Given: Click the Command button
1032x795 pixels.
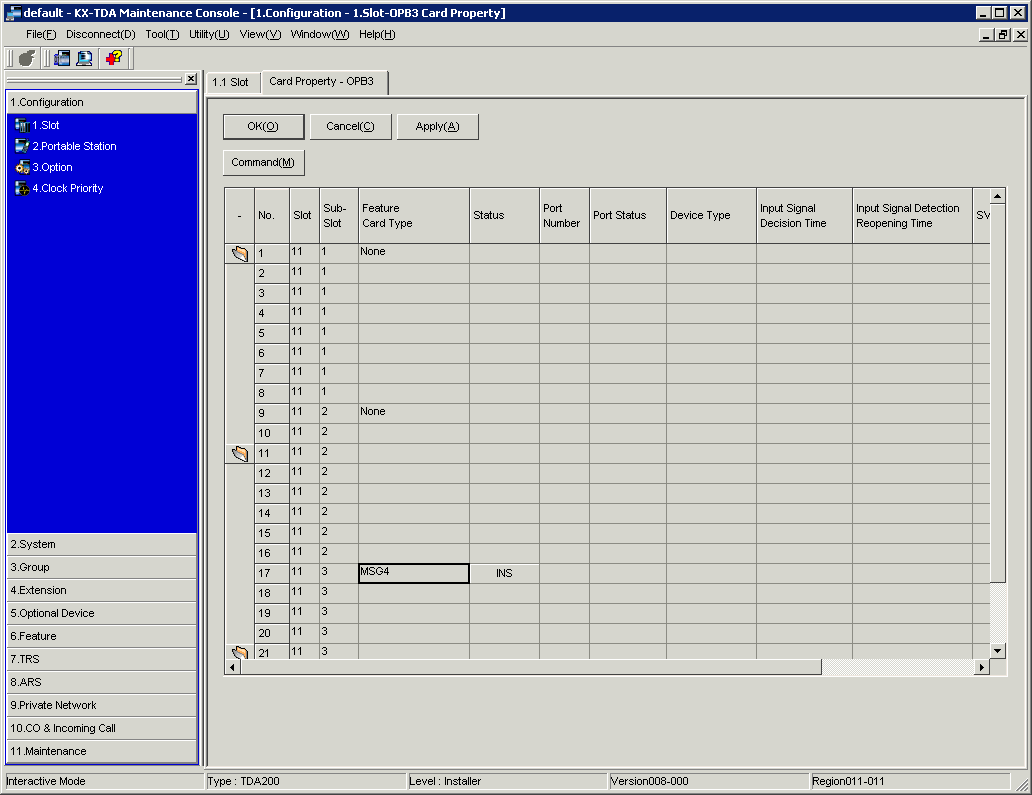Looking at the screenshot, I should click(x=263, y=163).
